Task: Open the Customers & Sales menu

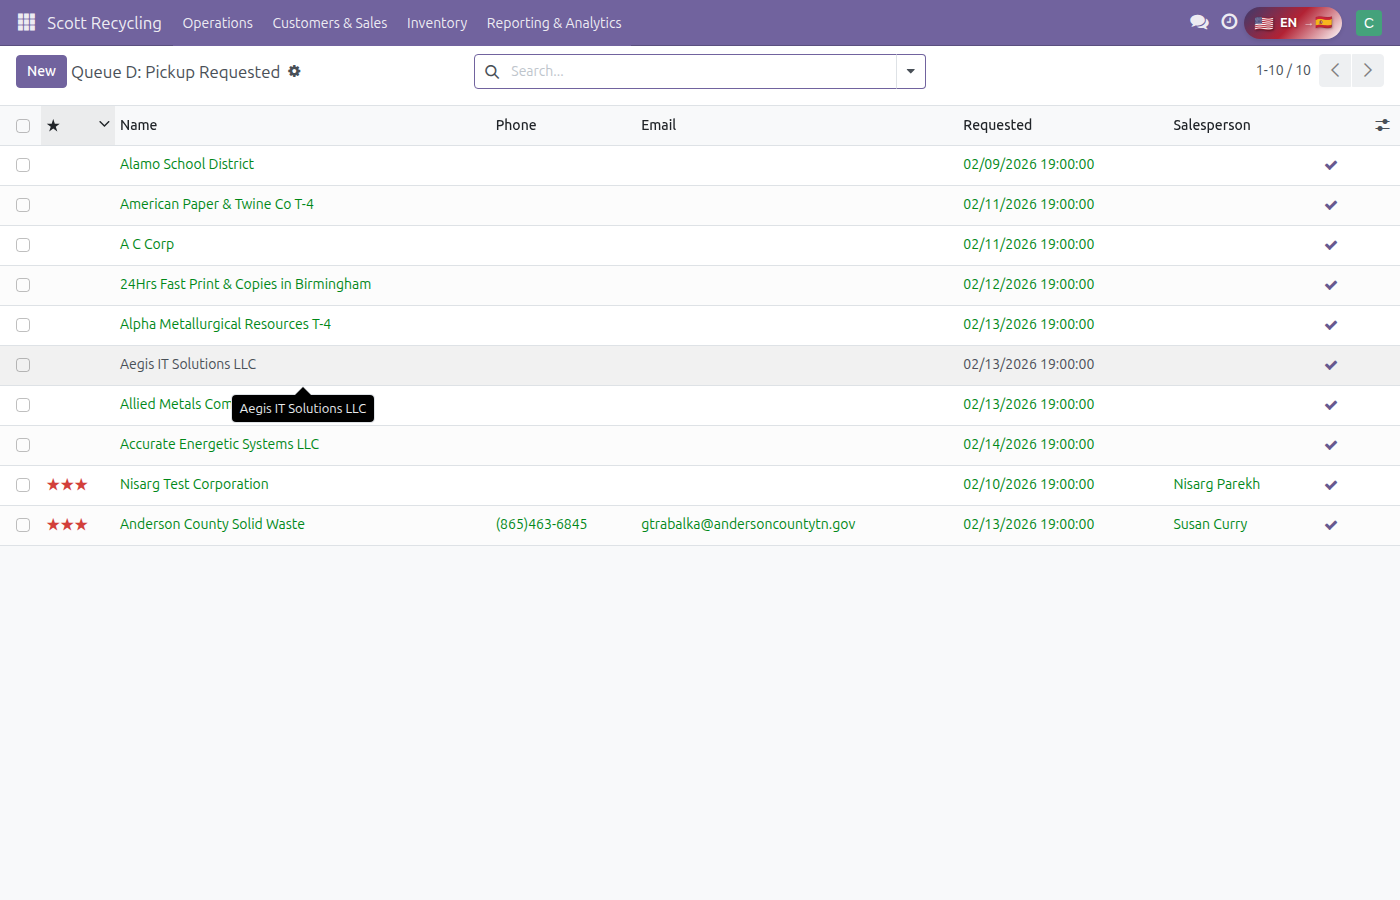Action: [330, 23]
